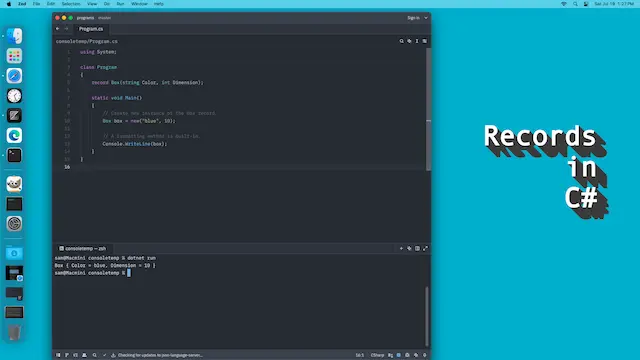Expand the Sign in dropdown chevron

426,18
